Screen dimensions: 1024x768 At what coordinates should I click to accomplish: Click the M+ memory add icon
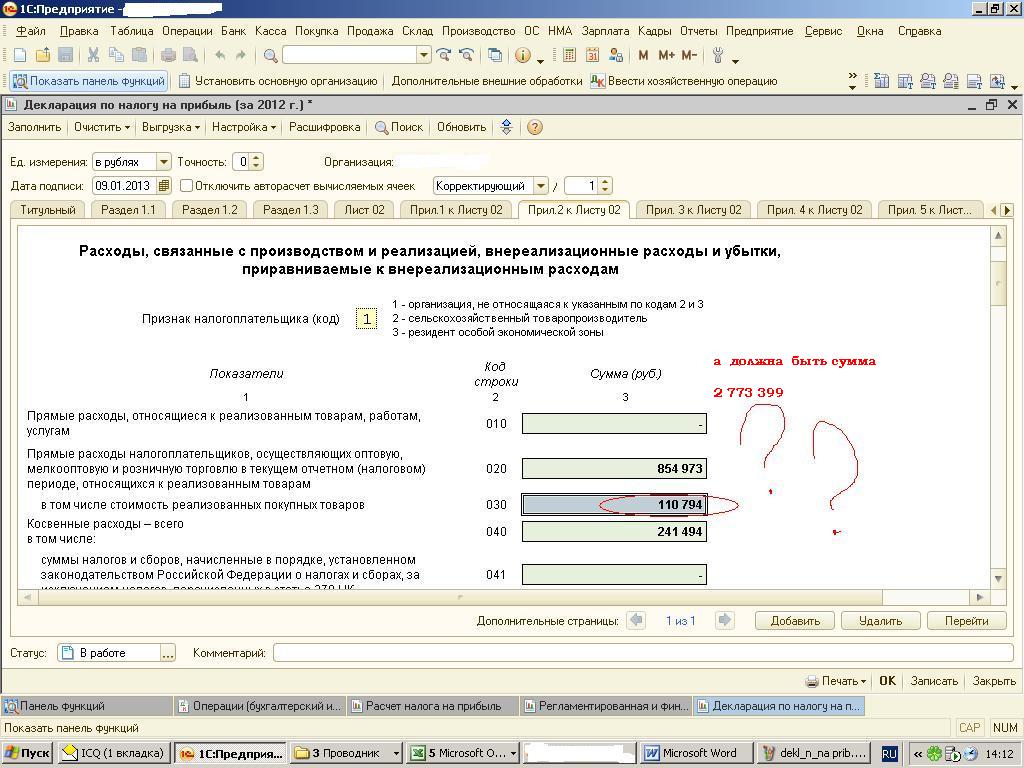pyautogui.click(x=666, y=55)
